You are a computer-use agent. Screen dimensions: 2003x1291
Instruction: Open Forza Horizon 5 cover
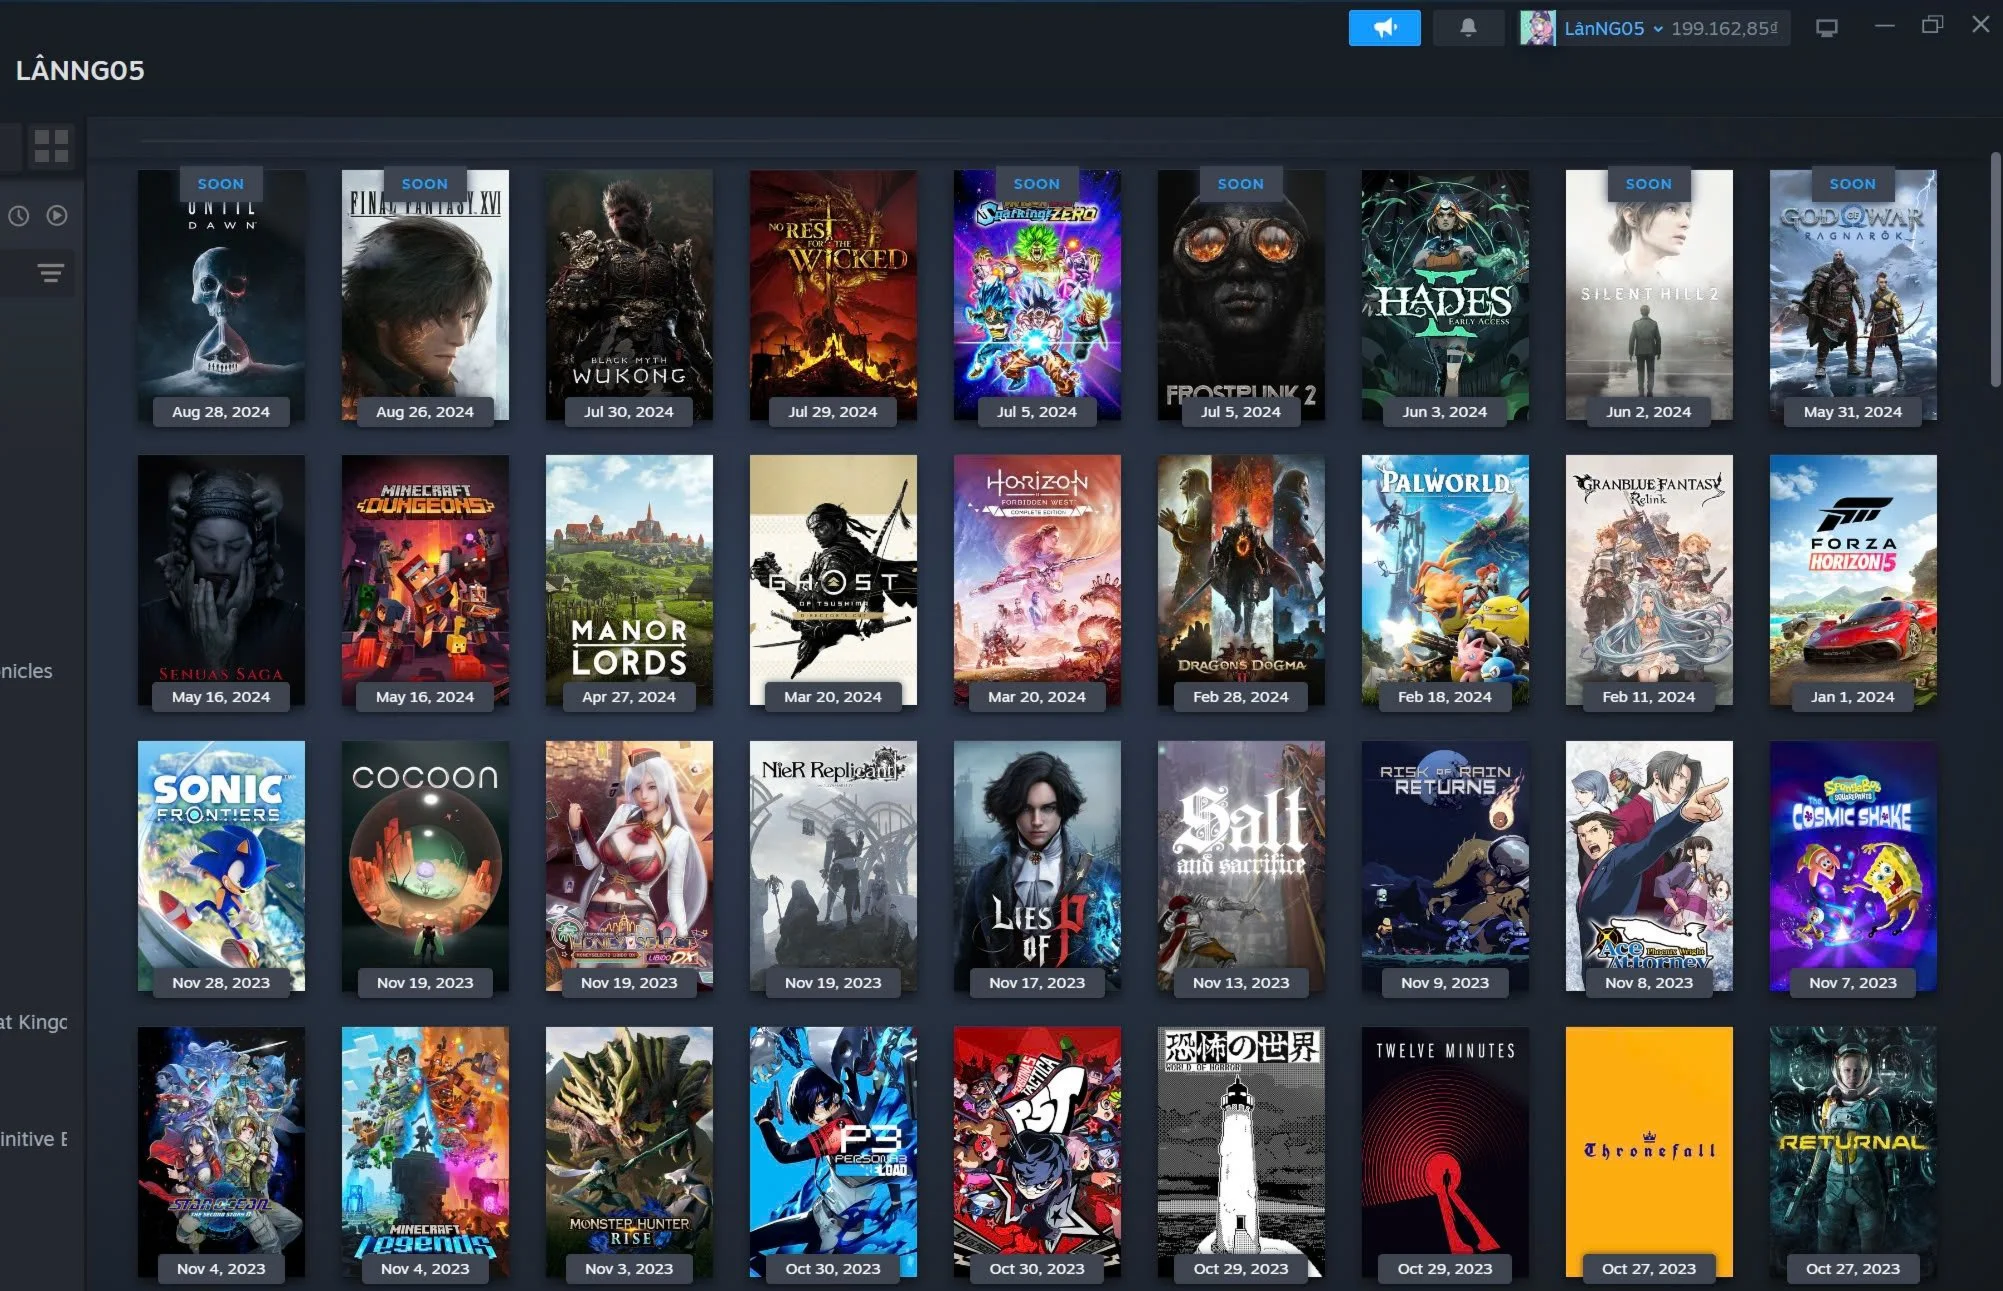[1853, 580]
